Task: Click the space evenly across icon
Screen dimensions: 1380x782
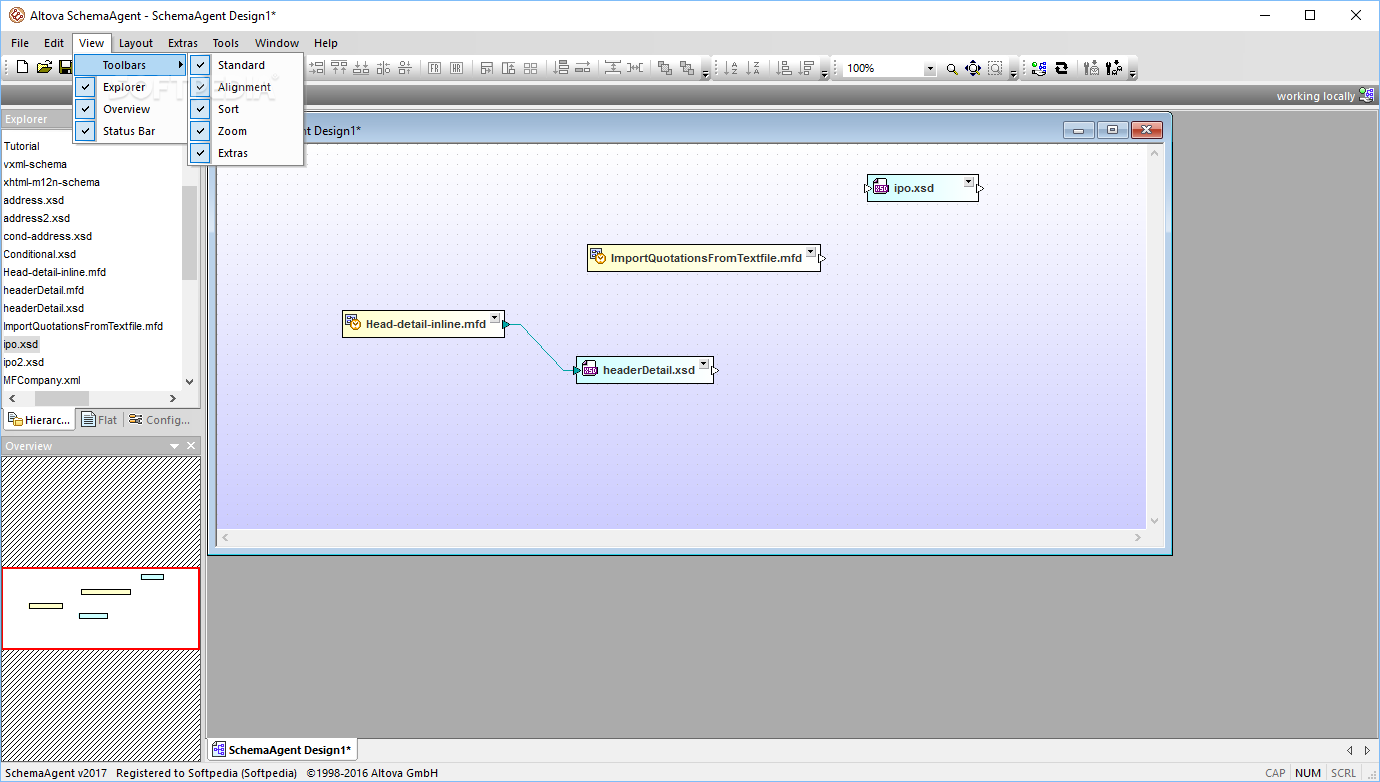Action: pos(635,68)
